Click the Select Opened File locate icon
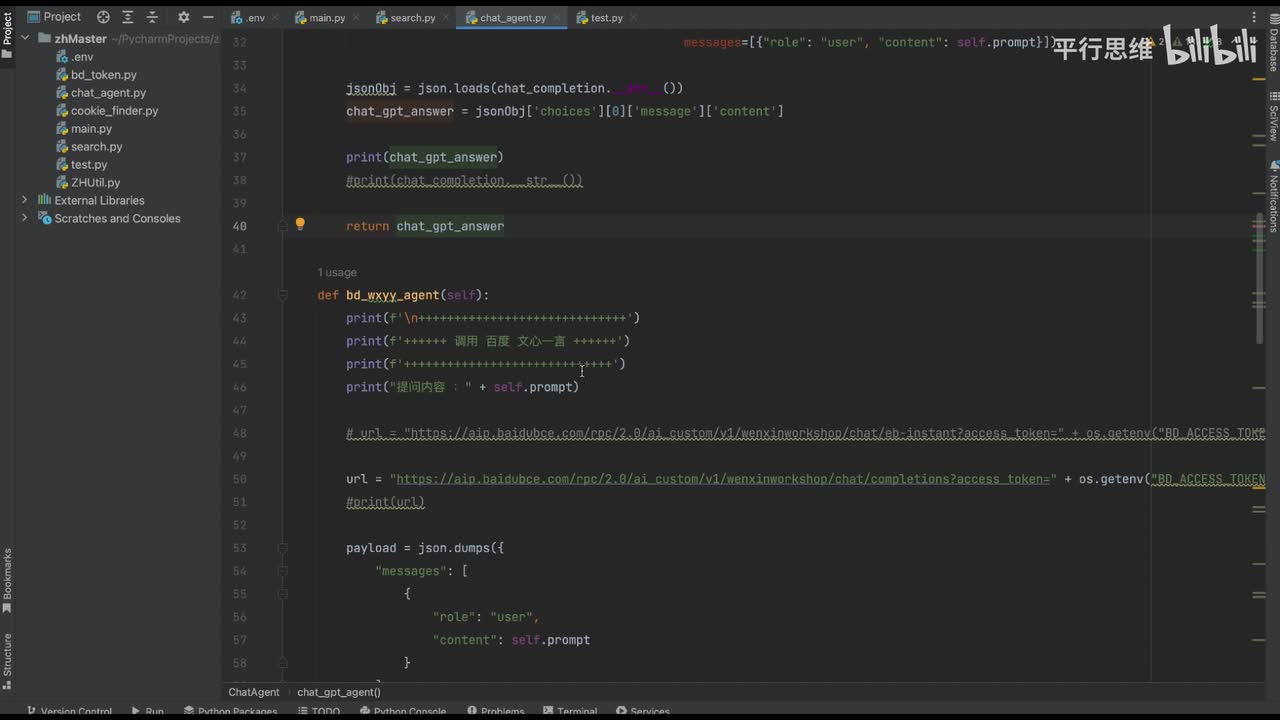Image resolution: width=1280 pixels, height=720 pixels. [103, 17]
